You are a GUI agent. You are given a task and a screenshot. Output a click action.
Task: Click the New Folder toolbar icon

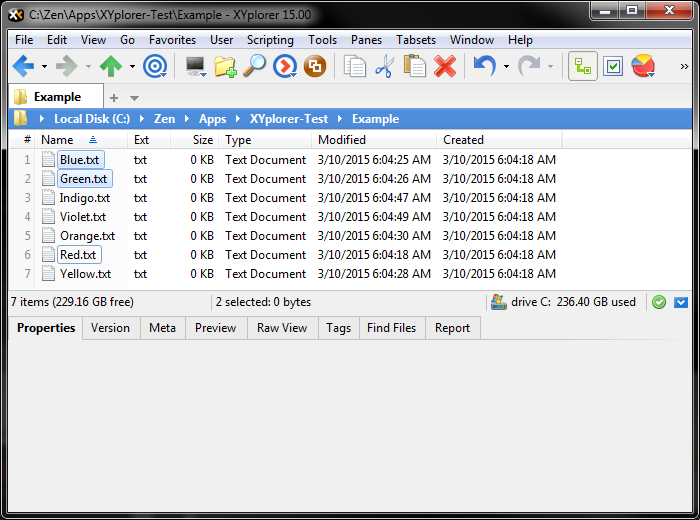pyautogui.click(x=225, y=67)
